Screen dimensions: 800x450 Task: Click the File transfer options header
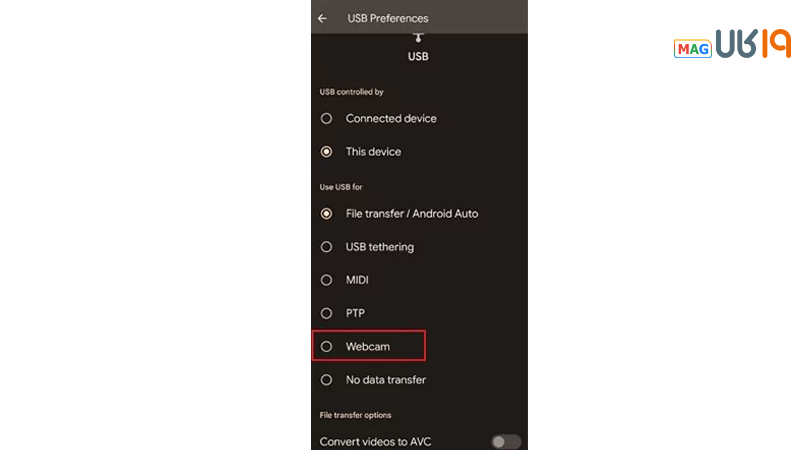[x=356, y=415]
